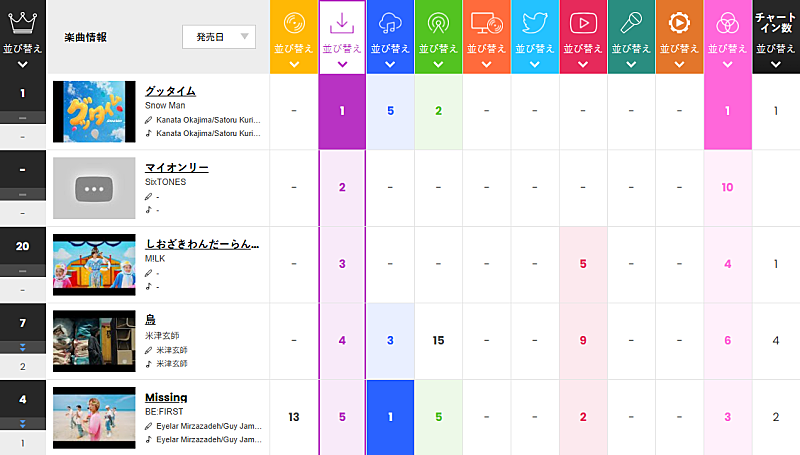Click CD rank 13 cell for Missing
Image resolution: width=800 pixels, height=455 pixels.
[x=294, y=417]
